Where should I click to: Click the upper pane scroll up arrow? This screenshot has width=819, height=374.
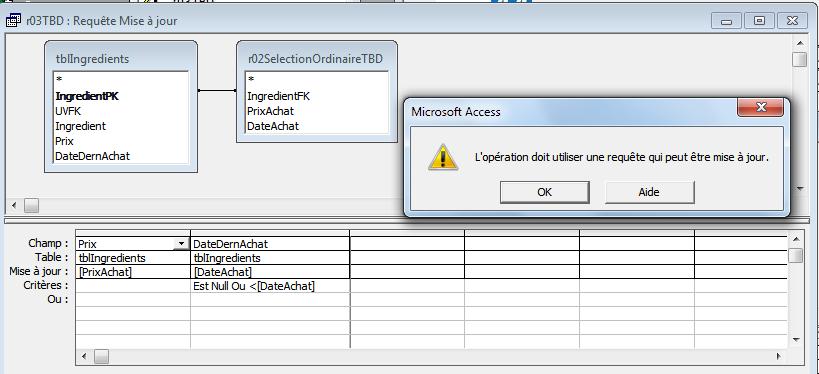[800, 43]
